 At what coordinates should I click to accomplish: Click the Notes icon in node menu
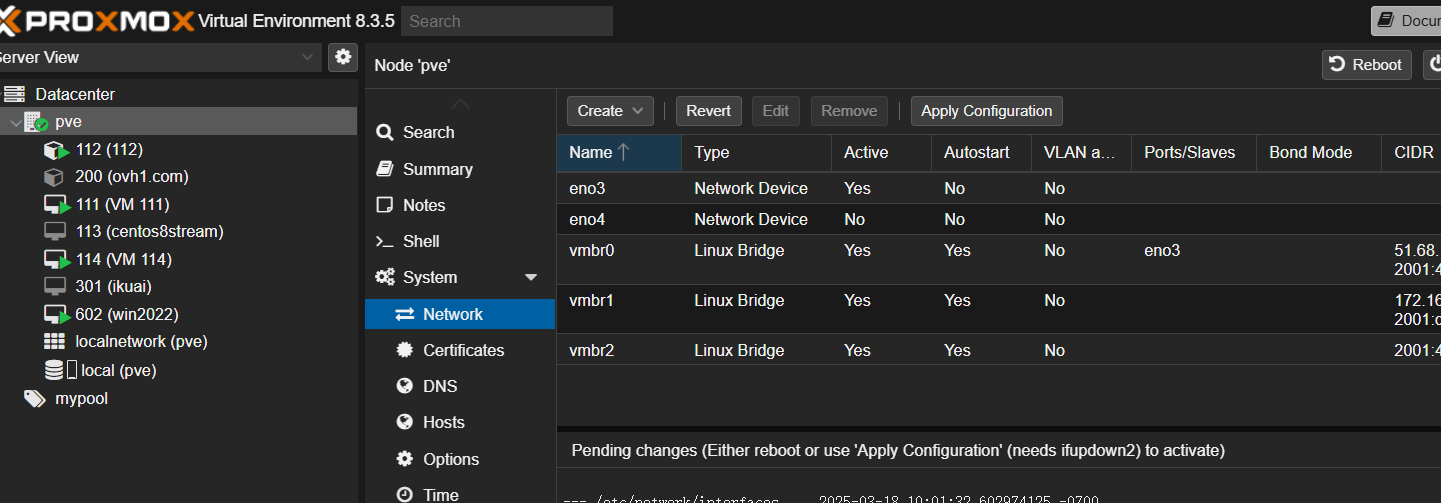pos(384,205)
